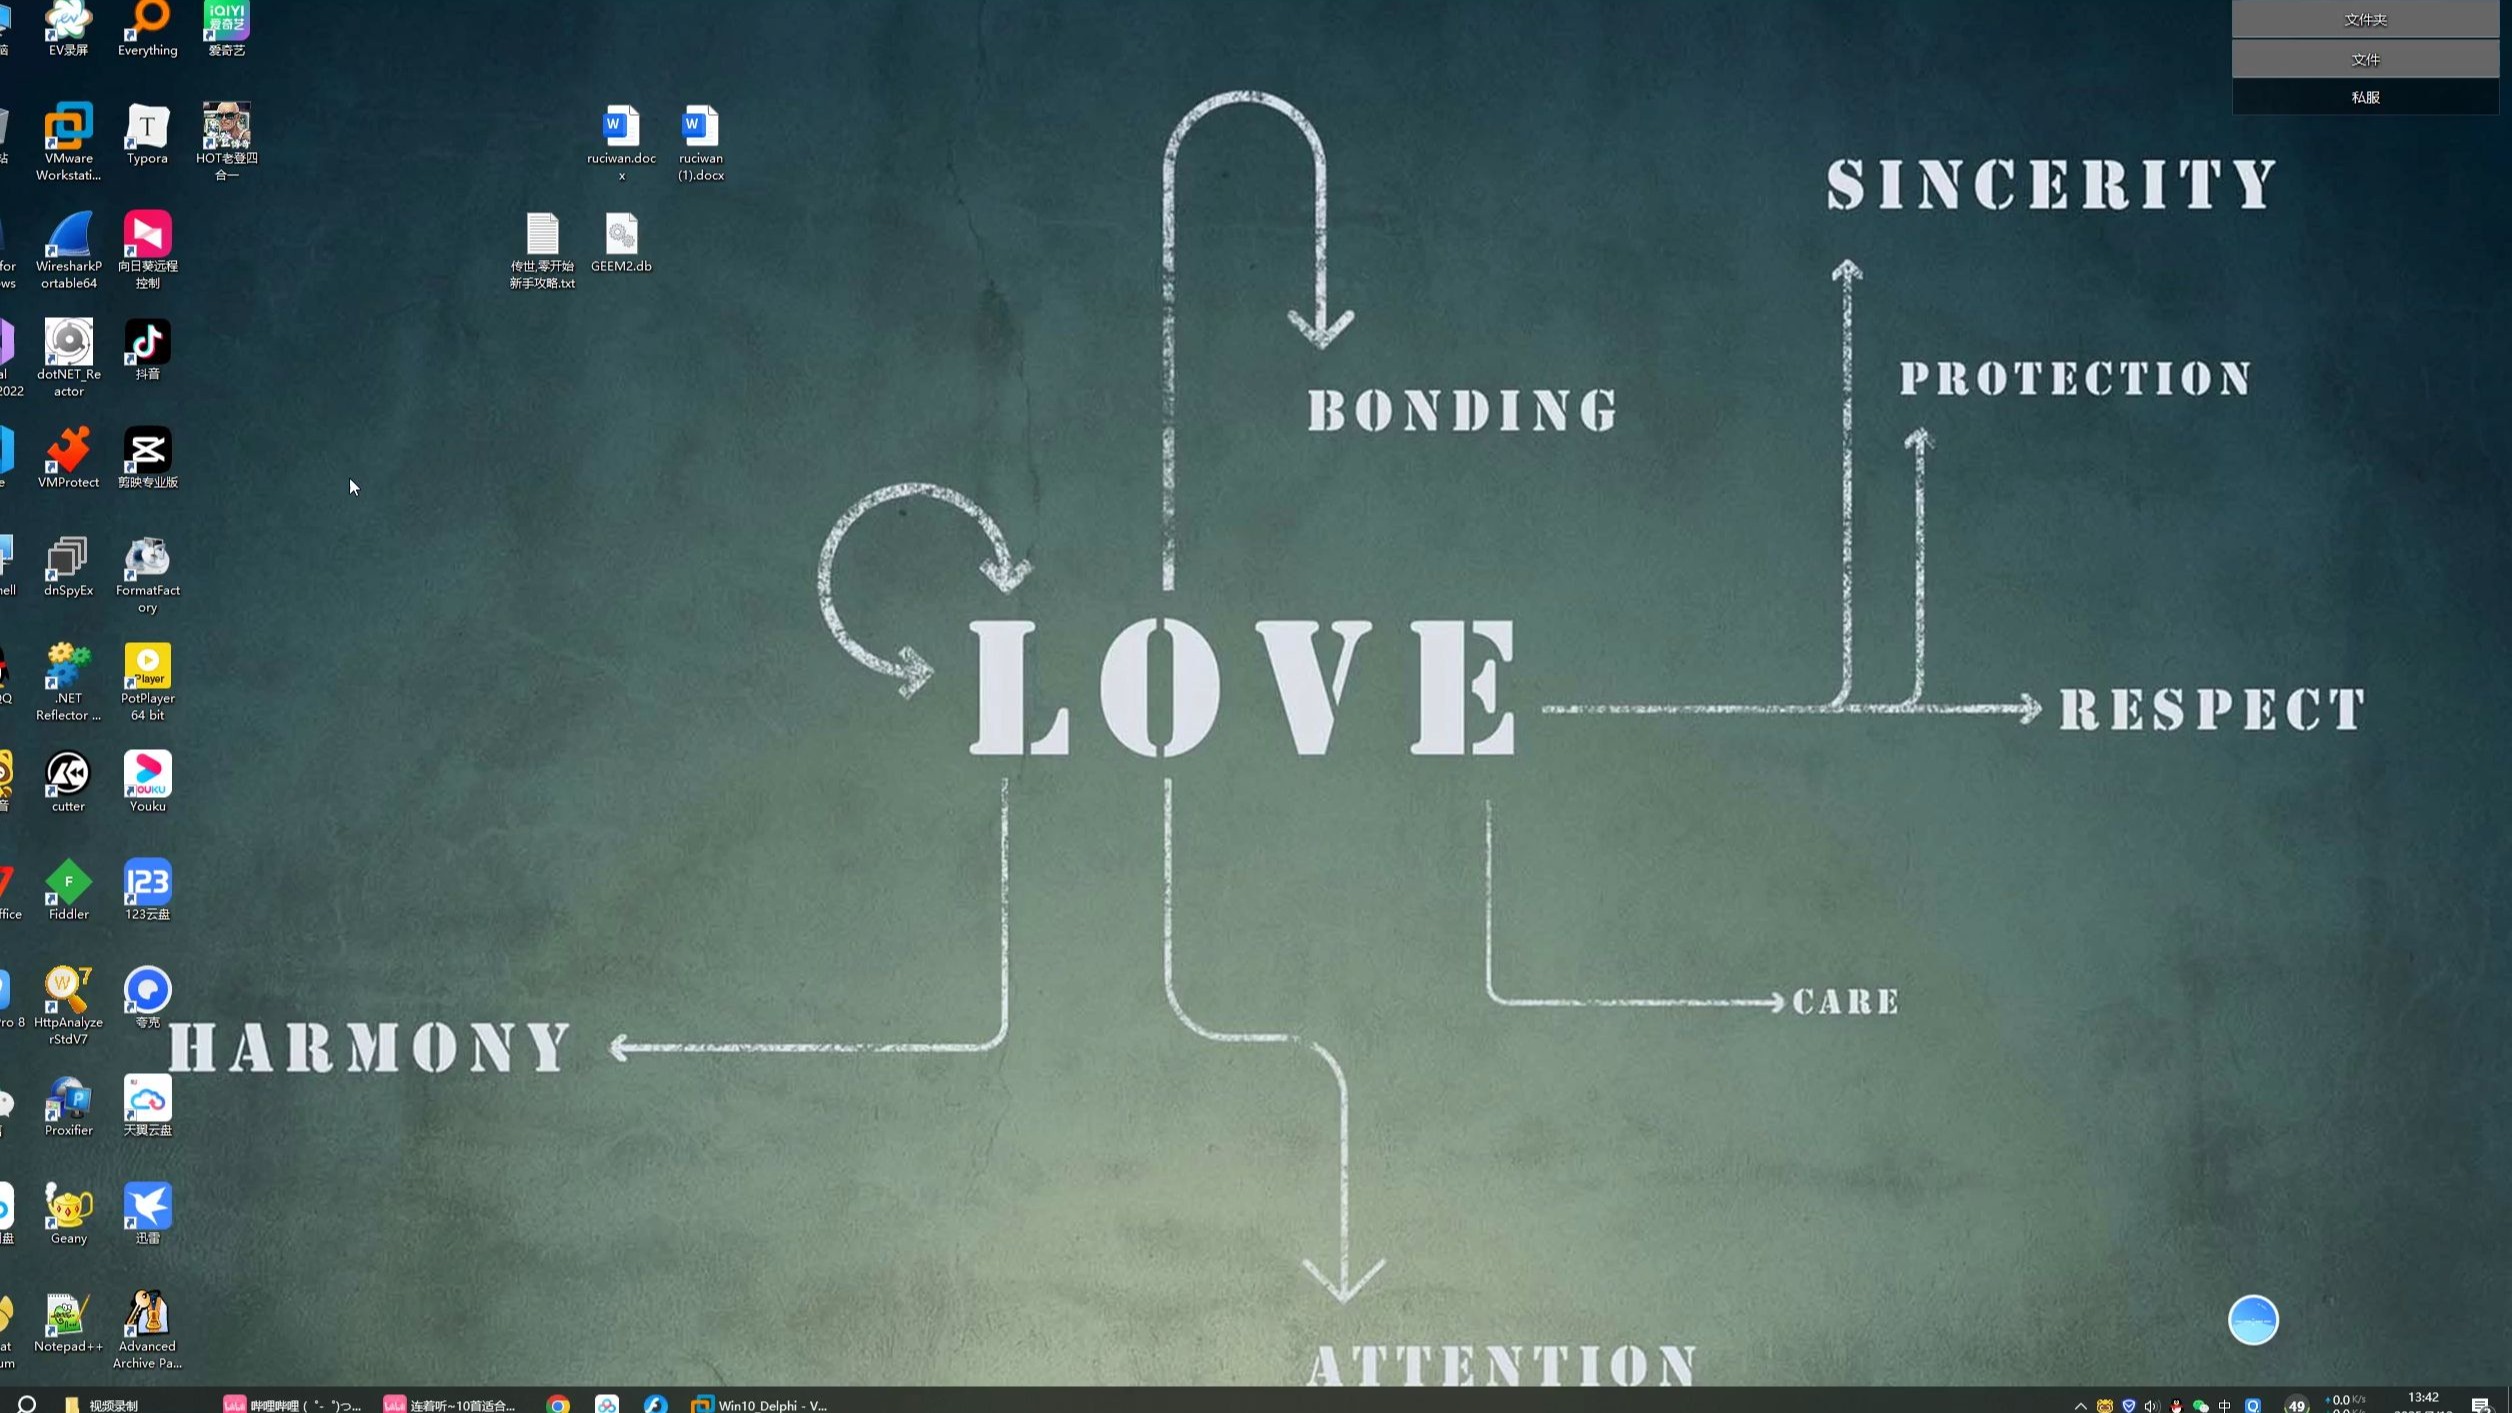Switch to the Win10_Delphi VMware taskbar window
The width and height of the screenshot is (2512, 1413).
pyautogui.click(x=760, y=1405)
